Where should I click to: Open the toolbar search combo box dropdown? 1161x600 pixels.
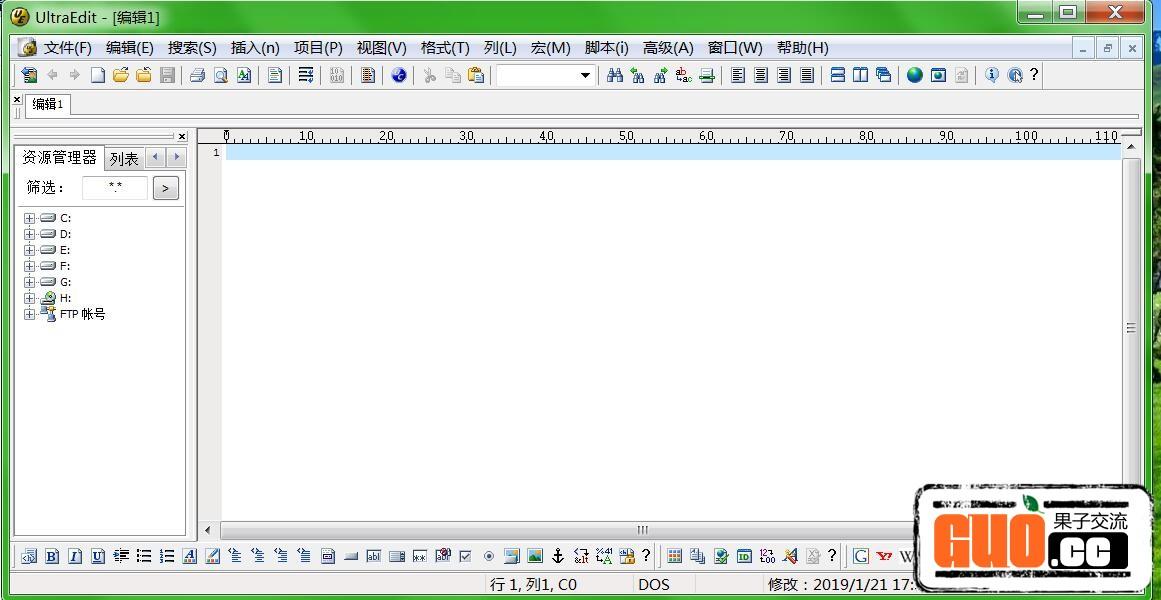[585, 75]
